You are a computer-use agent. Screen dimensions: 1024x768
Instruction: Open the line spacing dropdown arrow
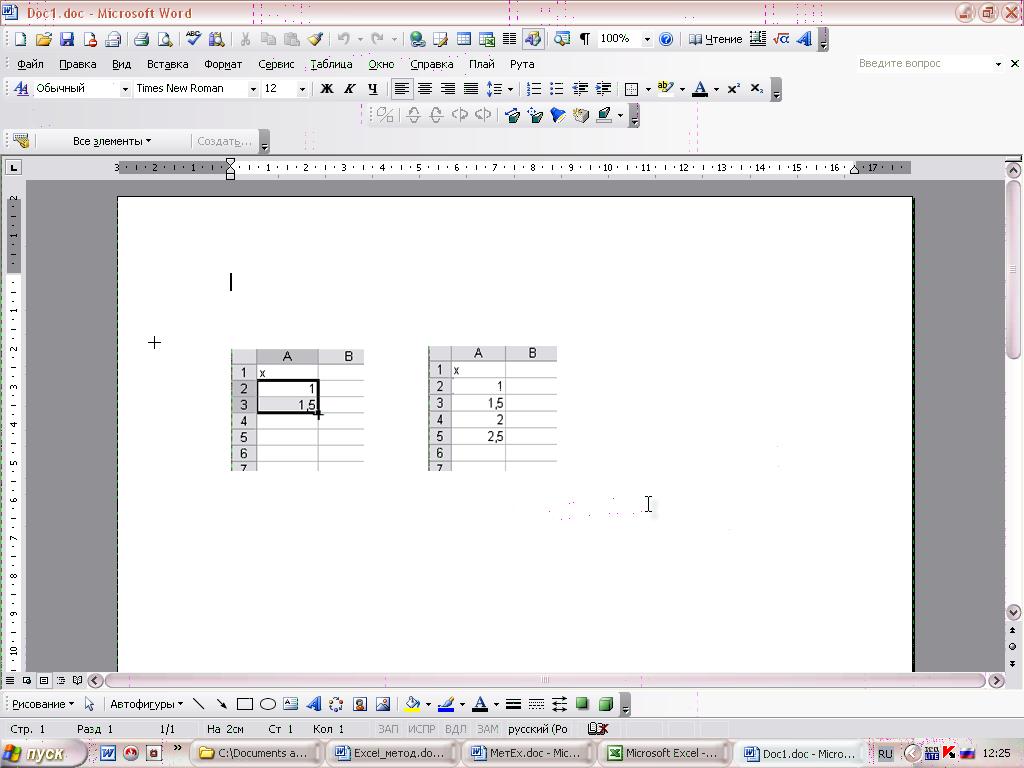pos(510,89)
